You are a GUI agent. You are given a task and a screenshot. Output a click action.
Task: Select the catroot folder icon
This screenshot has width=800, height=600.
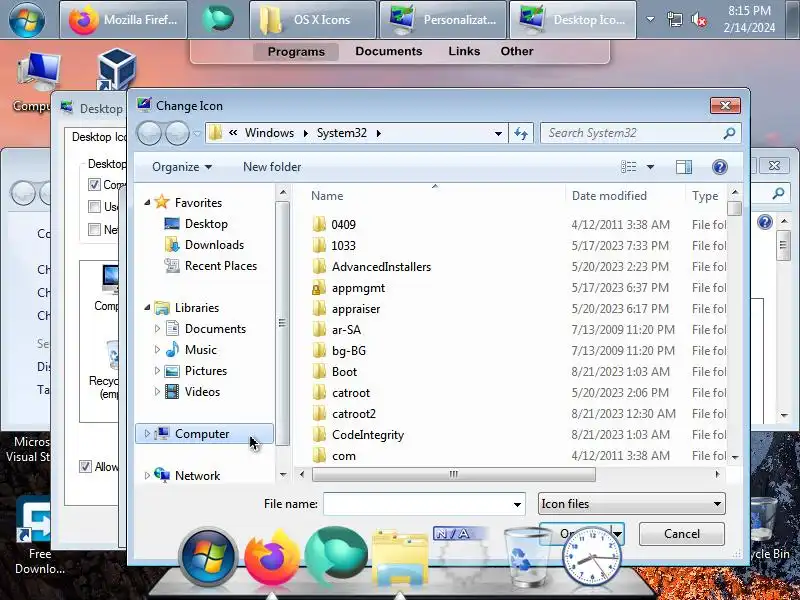point(319,393)
